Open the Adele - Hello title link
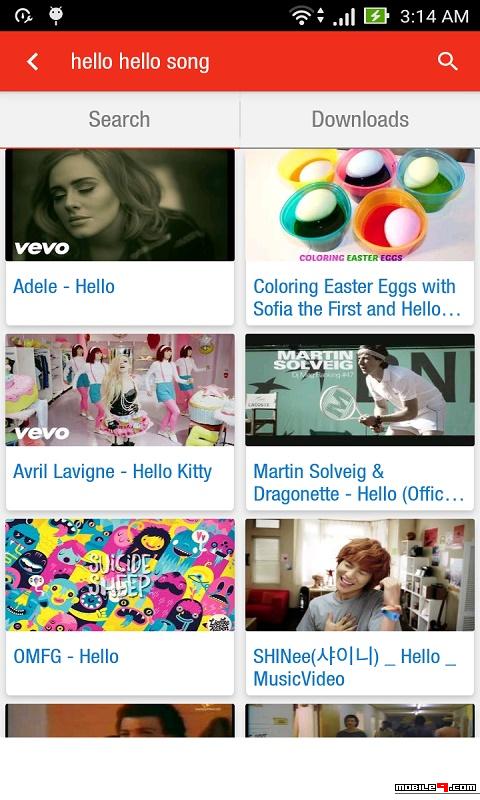480x800 pixels. pyautogui.click(x=64, y=286)
